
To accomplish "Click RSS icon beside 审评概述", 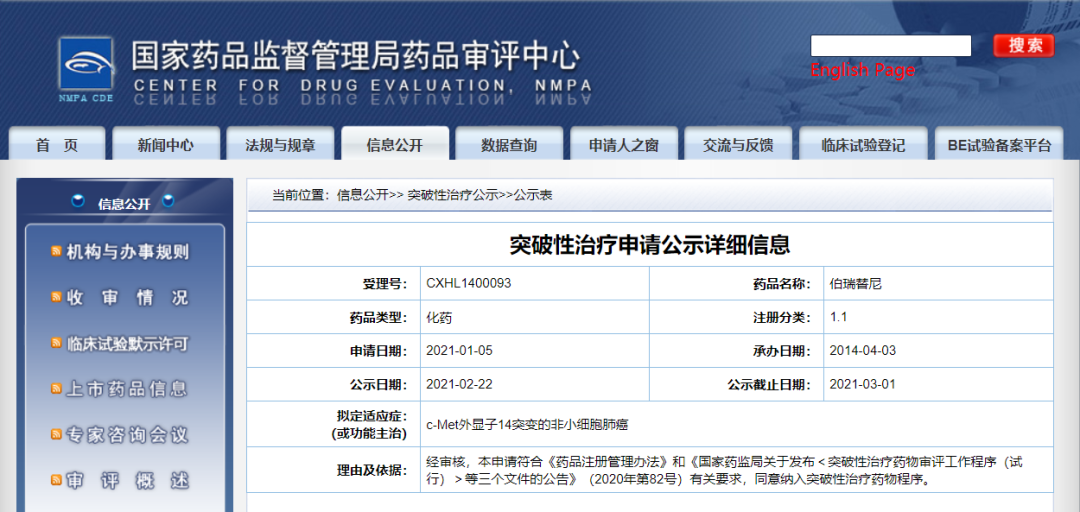I will coord(57,480).
